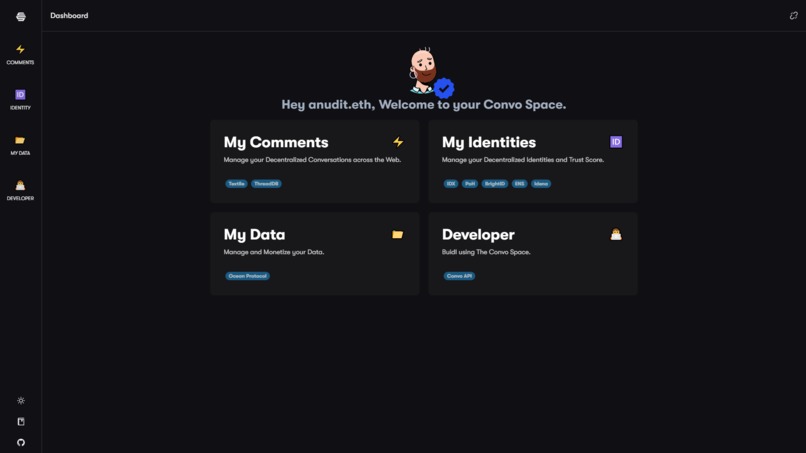806x453 pixels.
Task: Open My Data from the left sidebar
Action: pyautogui.click(x=20, y=145)
